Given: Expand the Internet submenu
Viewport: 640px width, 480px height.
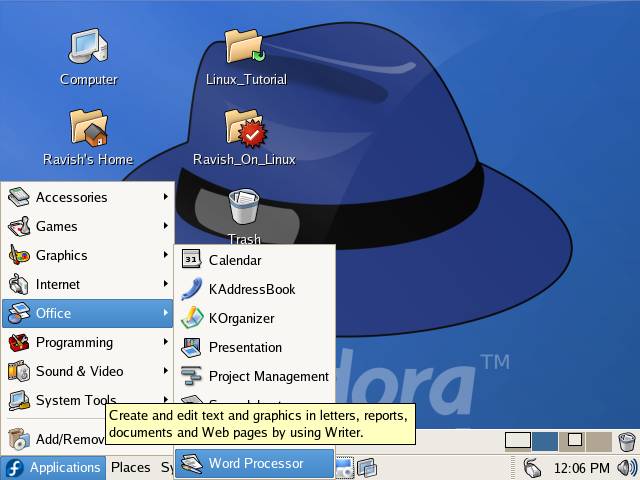Looking at the screenshot, I should (x=58, y=284).
